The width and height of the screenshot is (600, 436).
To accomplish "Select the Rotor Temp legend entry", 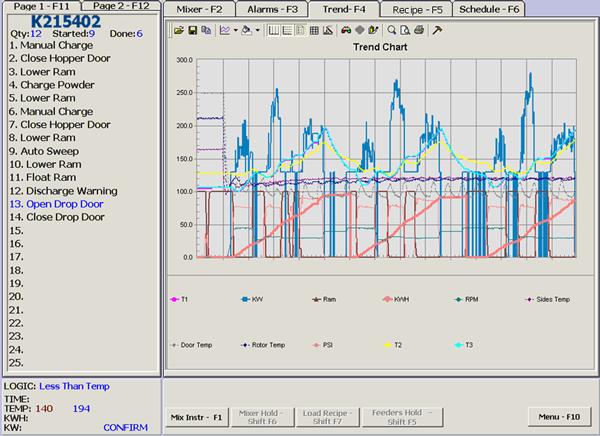I will [263, 345].
